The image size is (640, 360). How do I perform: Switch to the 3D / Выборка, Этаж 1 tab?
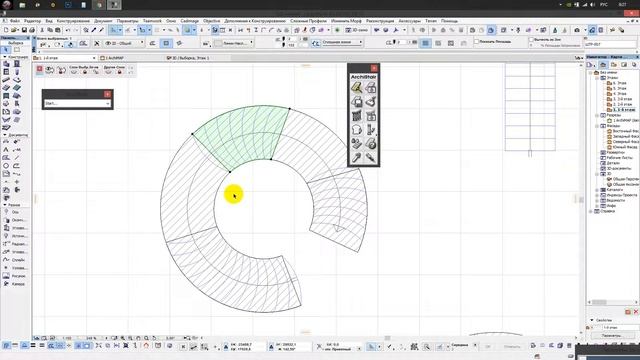point(188,58)
